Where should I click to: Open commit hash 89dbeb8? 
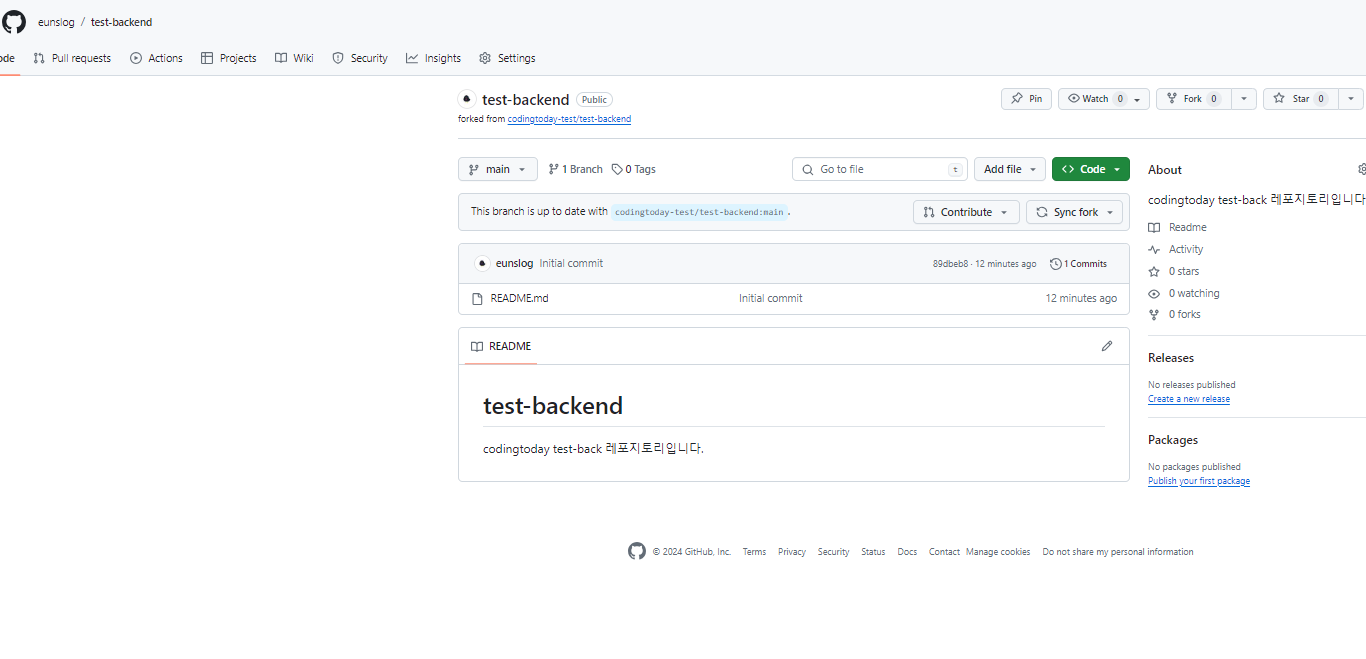pyautogui.click(x=950, y=264)
